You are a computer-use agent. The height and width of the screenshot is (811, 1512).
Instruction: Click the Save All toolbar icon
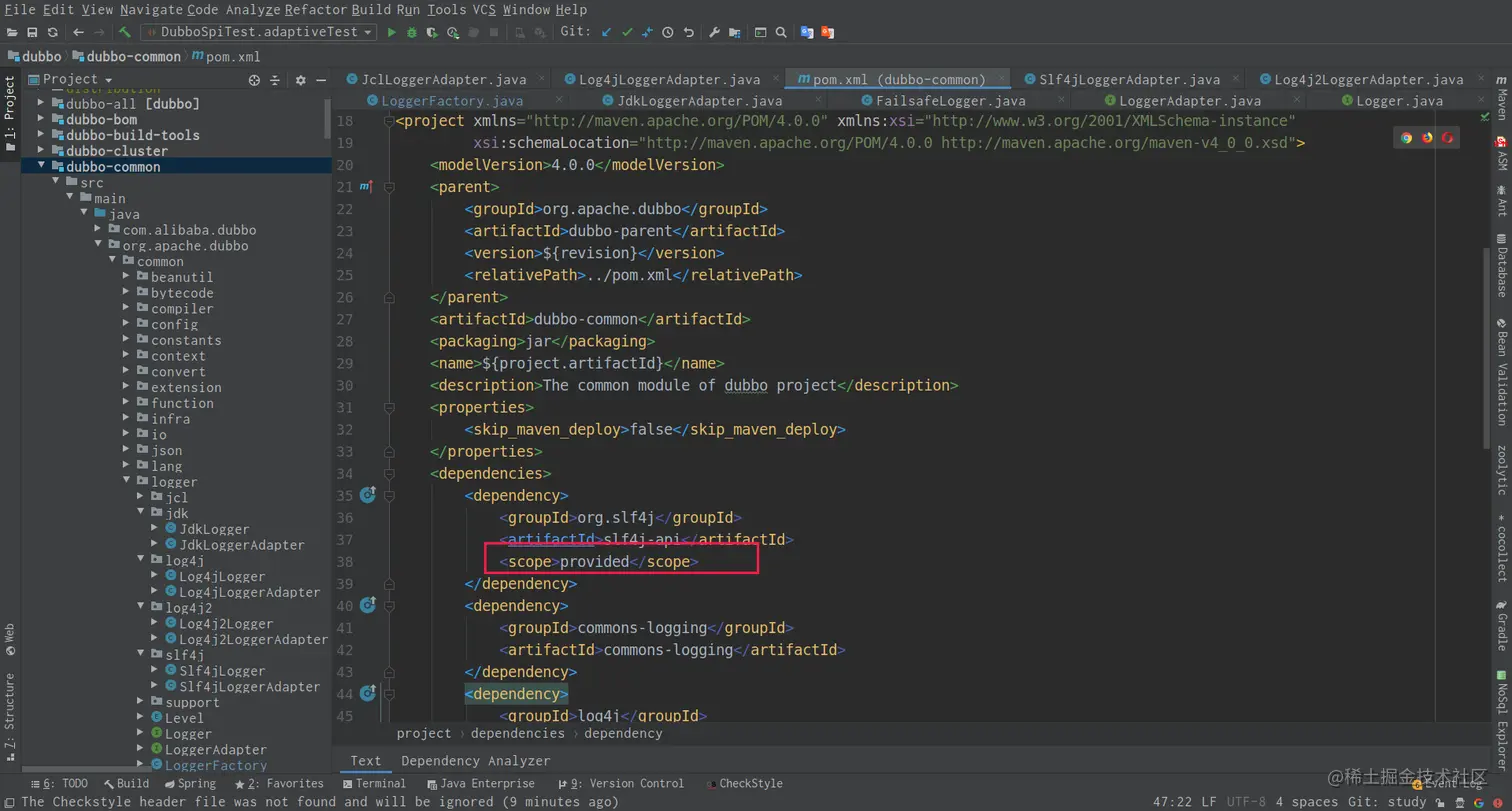32,32
